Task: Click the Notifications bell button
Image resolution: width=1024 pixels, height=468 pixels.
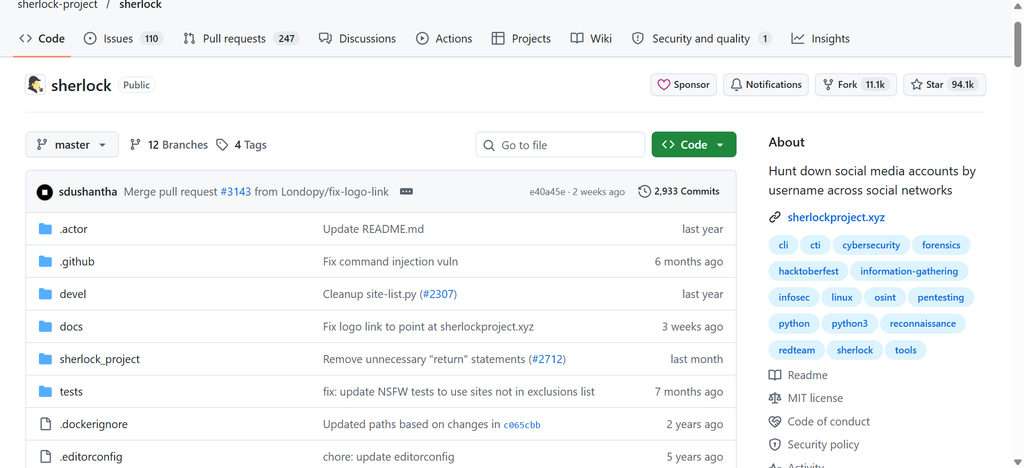Action: pyautogui.click(x=765, y=85)
